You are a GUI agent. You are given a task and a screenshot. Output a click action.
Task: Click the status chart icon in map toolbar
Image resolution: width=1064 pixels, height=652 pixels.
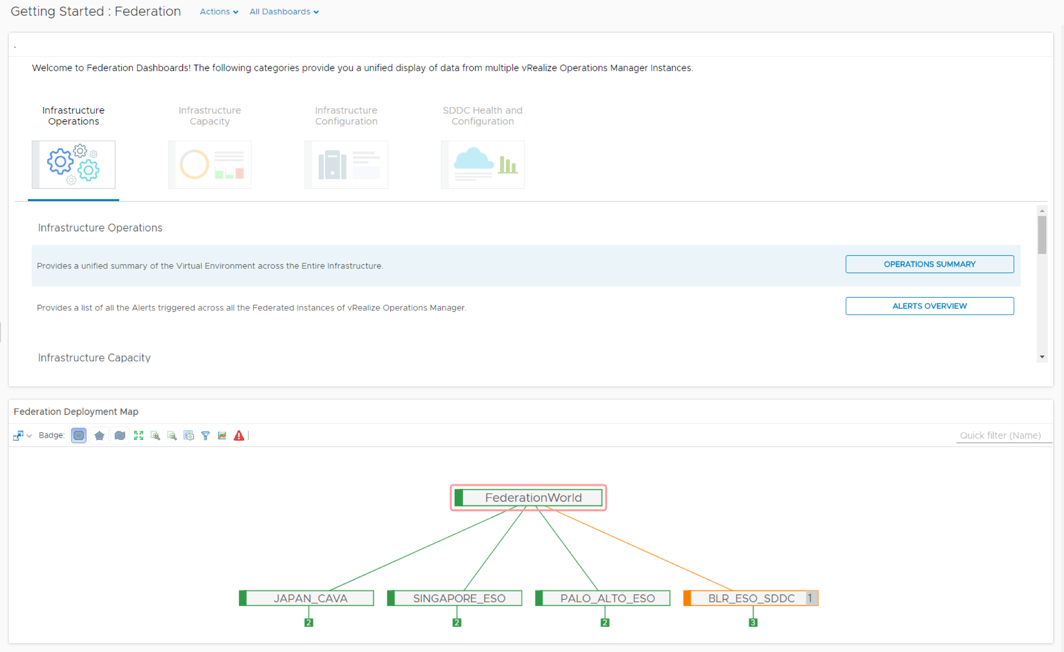tap(221, 435)
